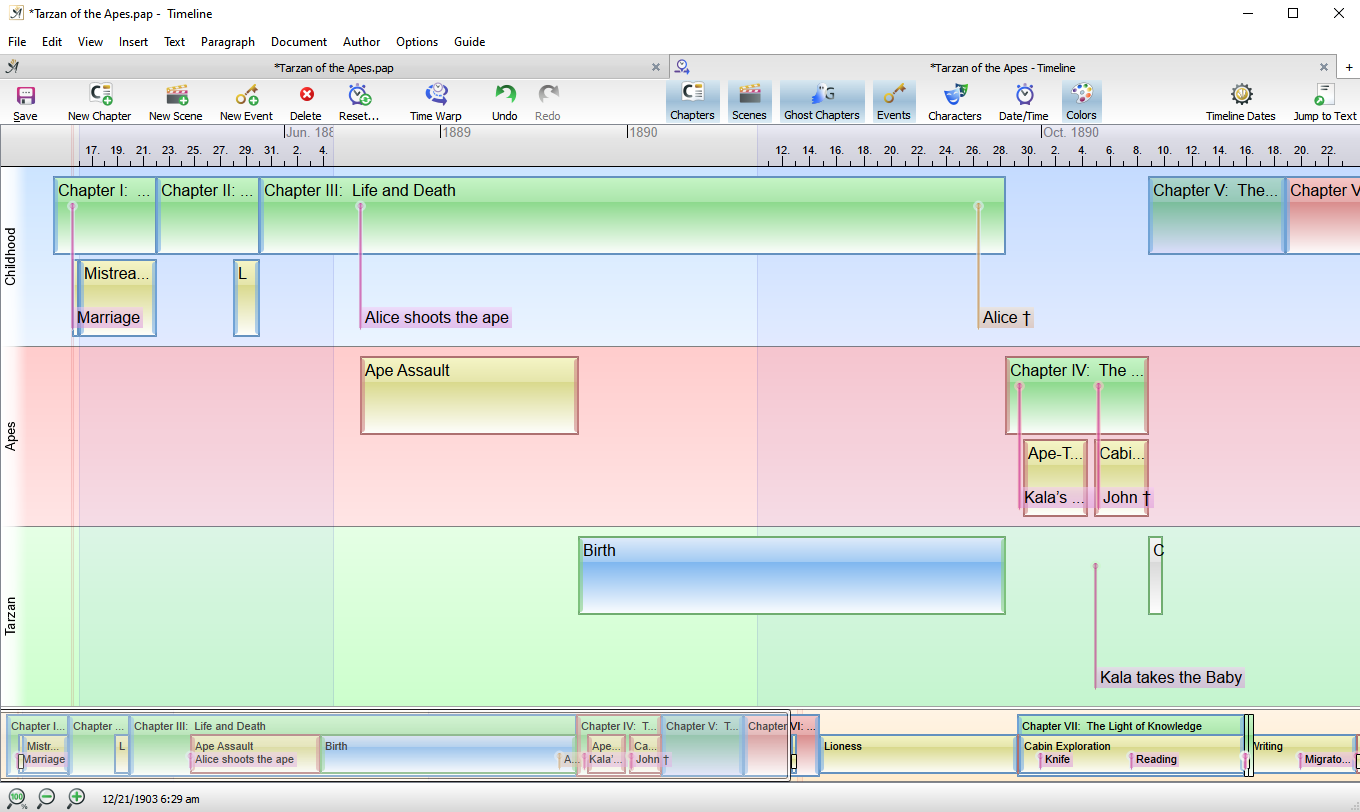
Task: Switch to Tarzan of the Apes.pap tab
Action: point(333,67)
